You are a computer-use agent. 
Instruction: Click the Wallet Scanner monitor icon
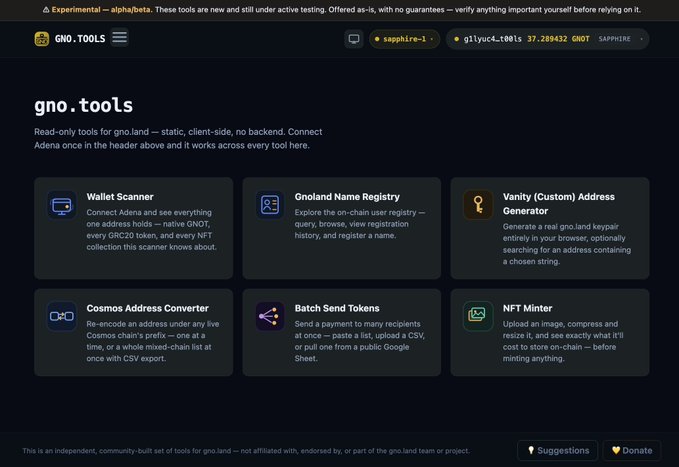(61, 205)
